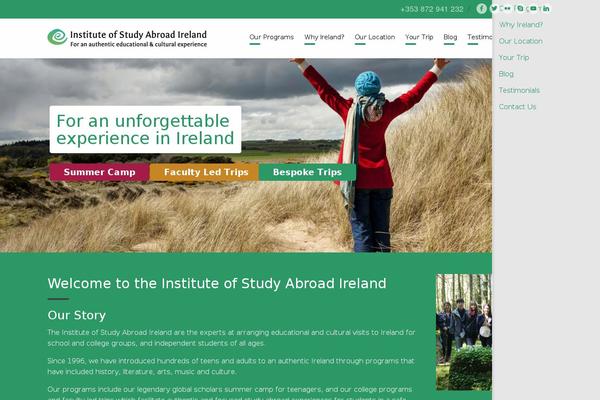
Task: Click the 'Welcome to the Institute' heading
Action: point(217,283)
